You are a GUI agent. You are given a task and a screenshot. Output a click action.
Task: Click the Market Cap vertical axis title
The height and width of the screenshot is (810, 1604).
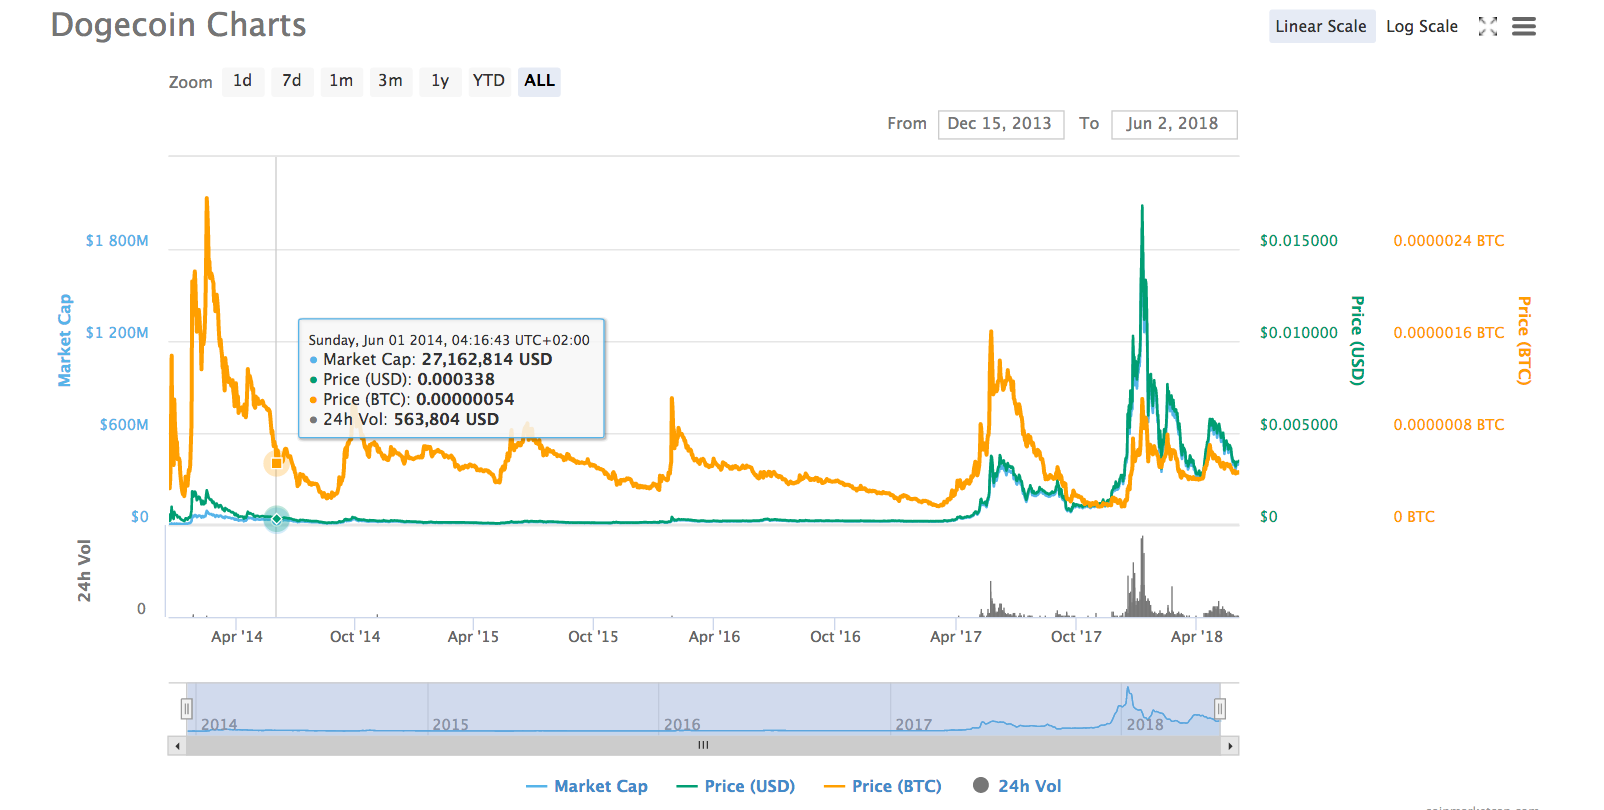pos(65,341)
